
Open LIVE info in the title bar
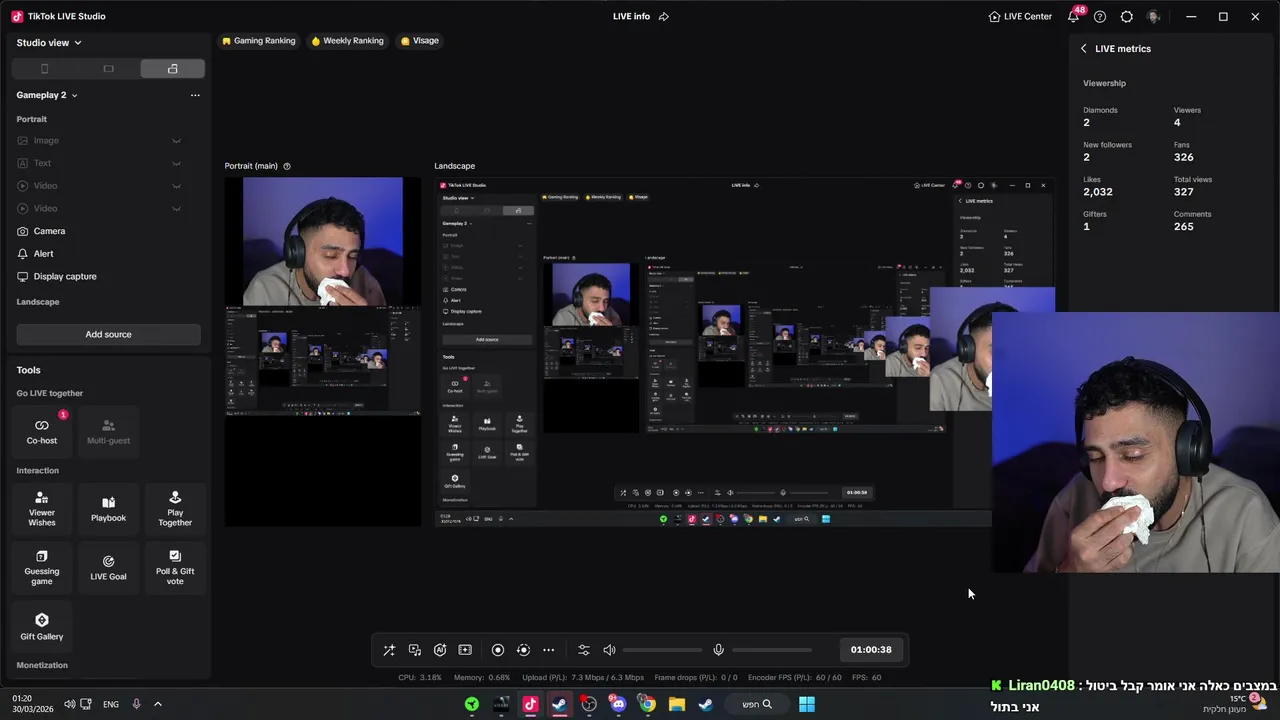click(631, 16)
